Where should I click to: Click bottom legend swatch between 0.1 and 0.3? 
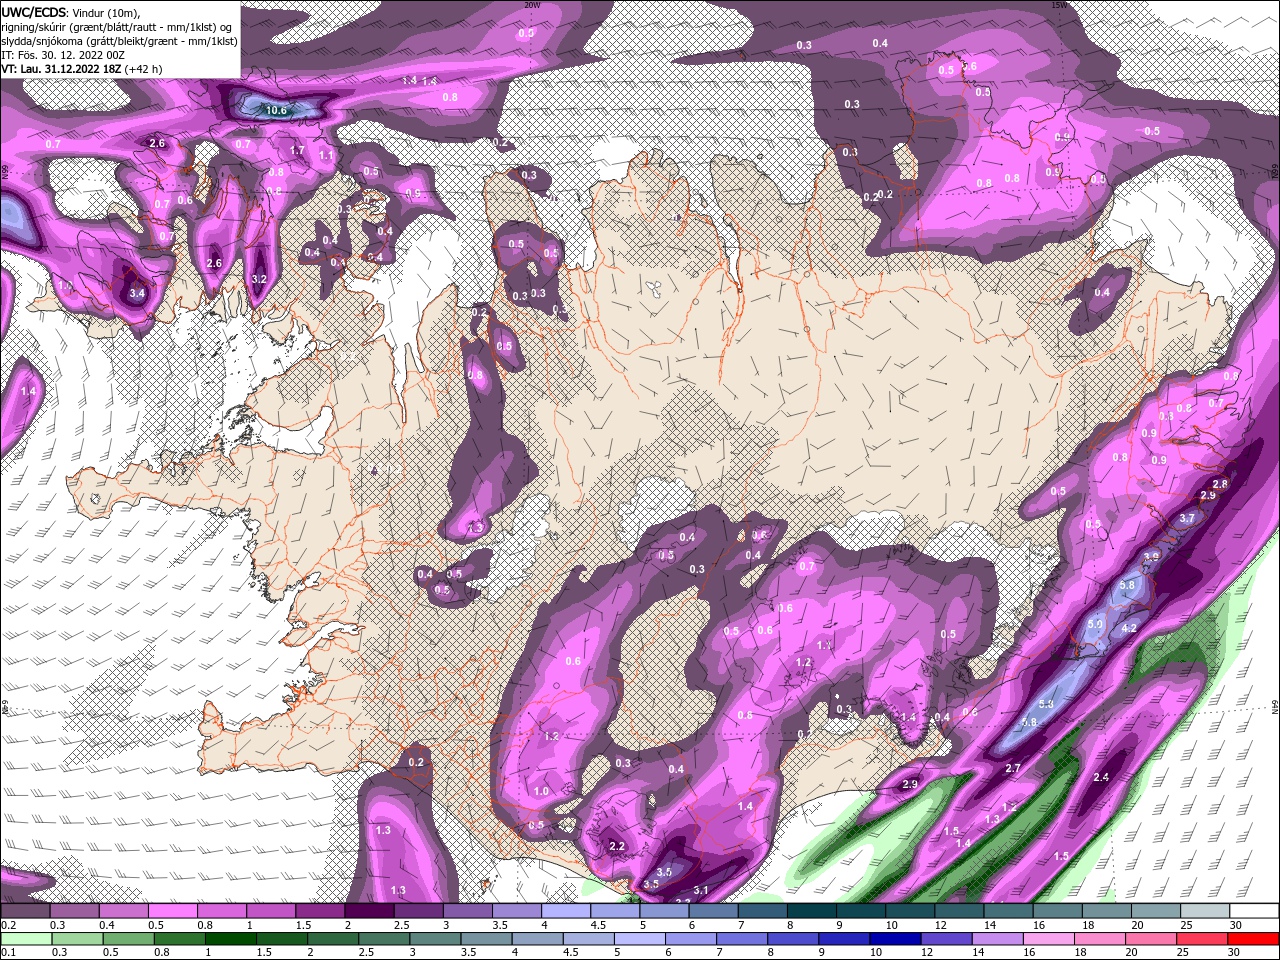coord(26,938)
